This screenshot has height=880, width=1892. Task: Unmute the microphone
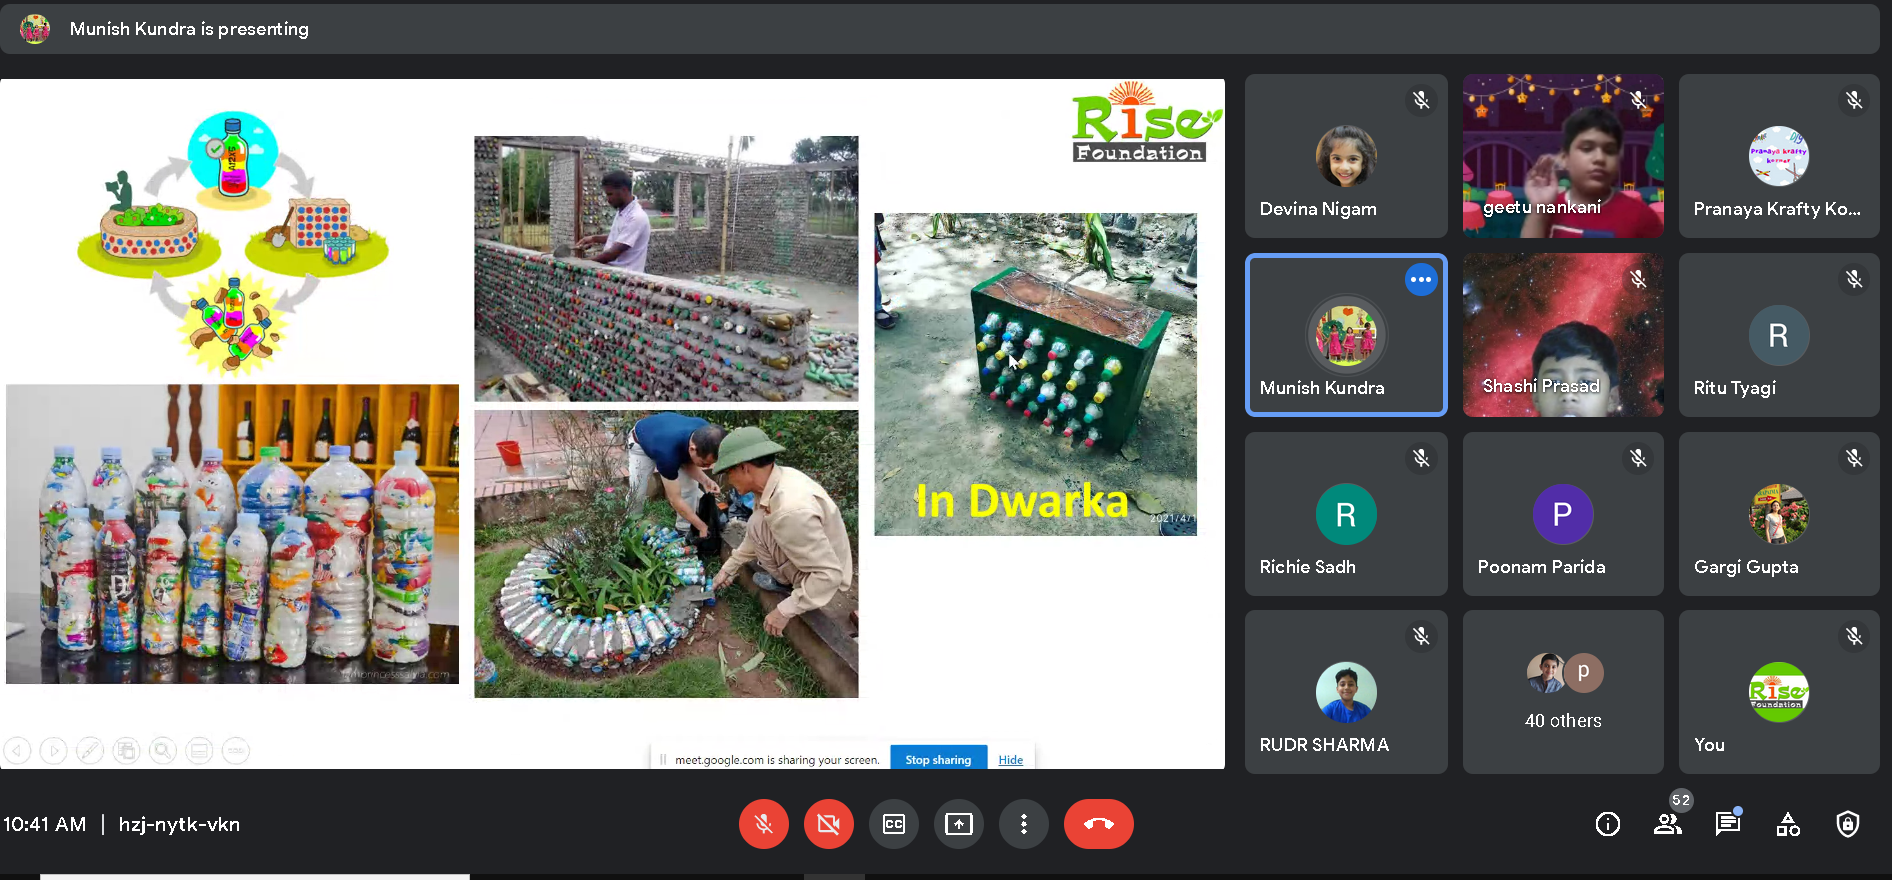[x=763, y=824]
